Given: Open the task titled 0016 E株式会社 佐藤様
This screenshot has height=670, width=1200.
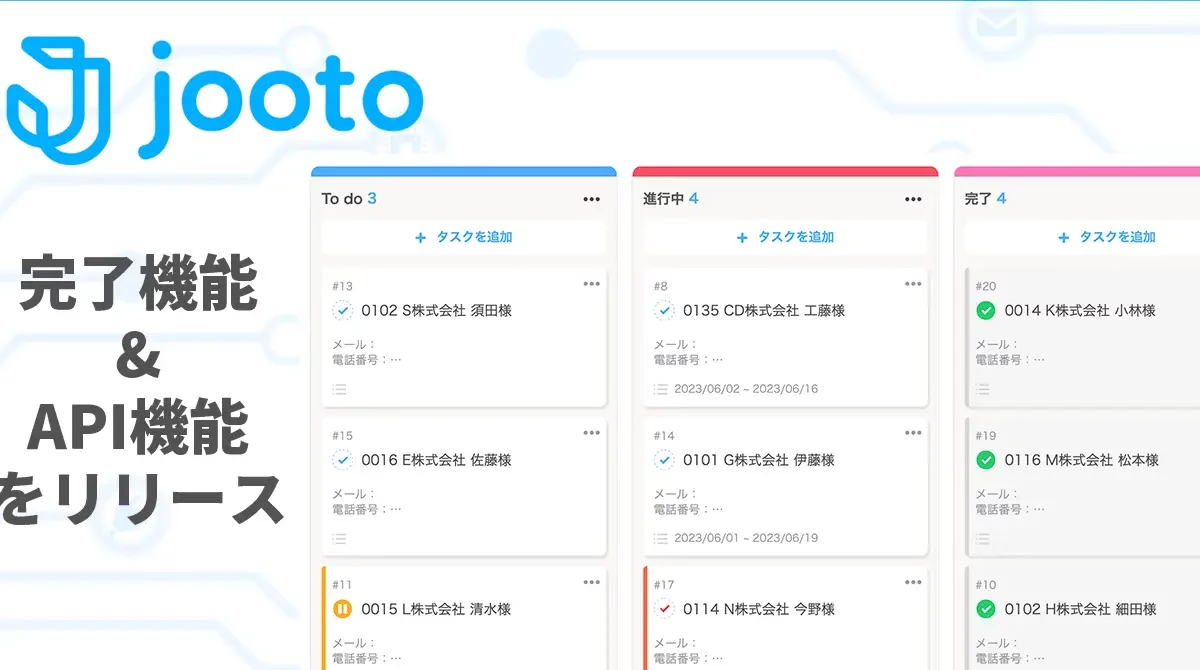Looking at the screenshot, I should [436, 460].
